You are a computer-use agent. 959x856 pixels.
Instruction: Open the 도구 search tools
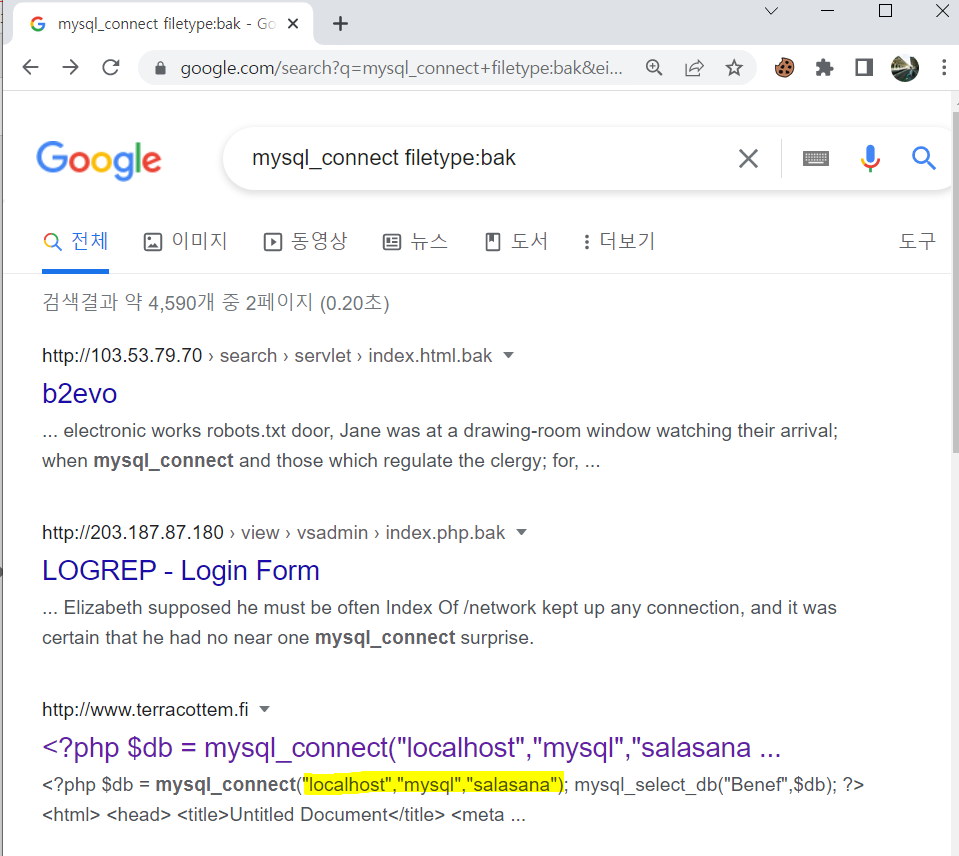(917, 242)
